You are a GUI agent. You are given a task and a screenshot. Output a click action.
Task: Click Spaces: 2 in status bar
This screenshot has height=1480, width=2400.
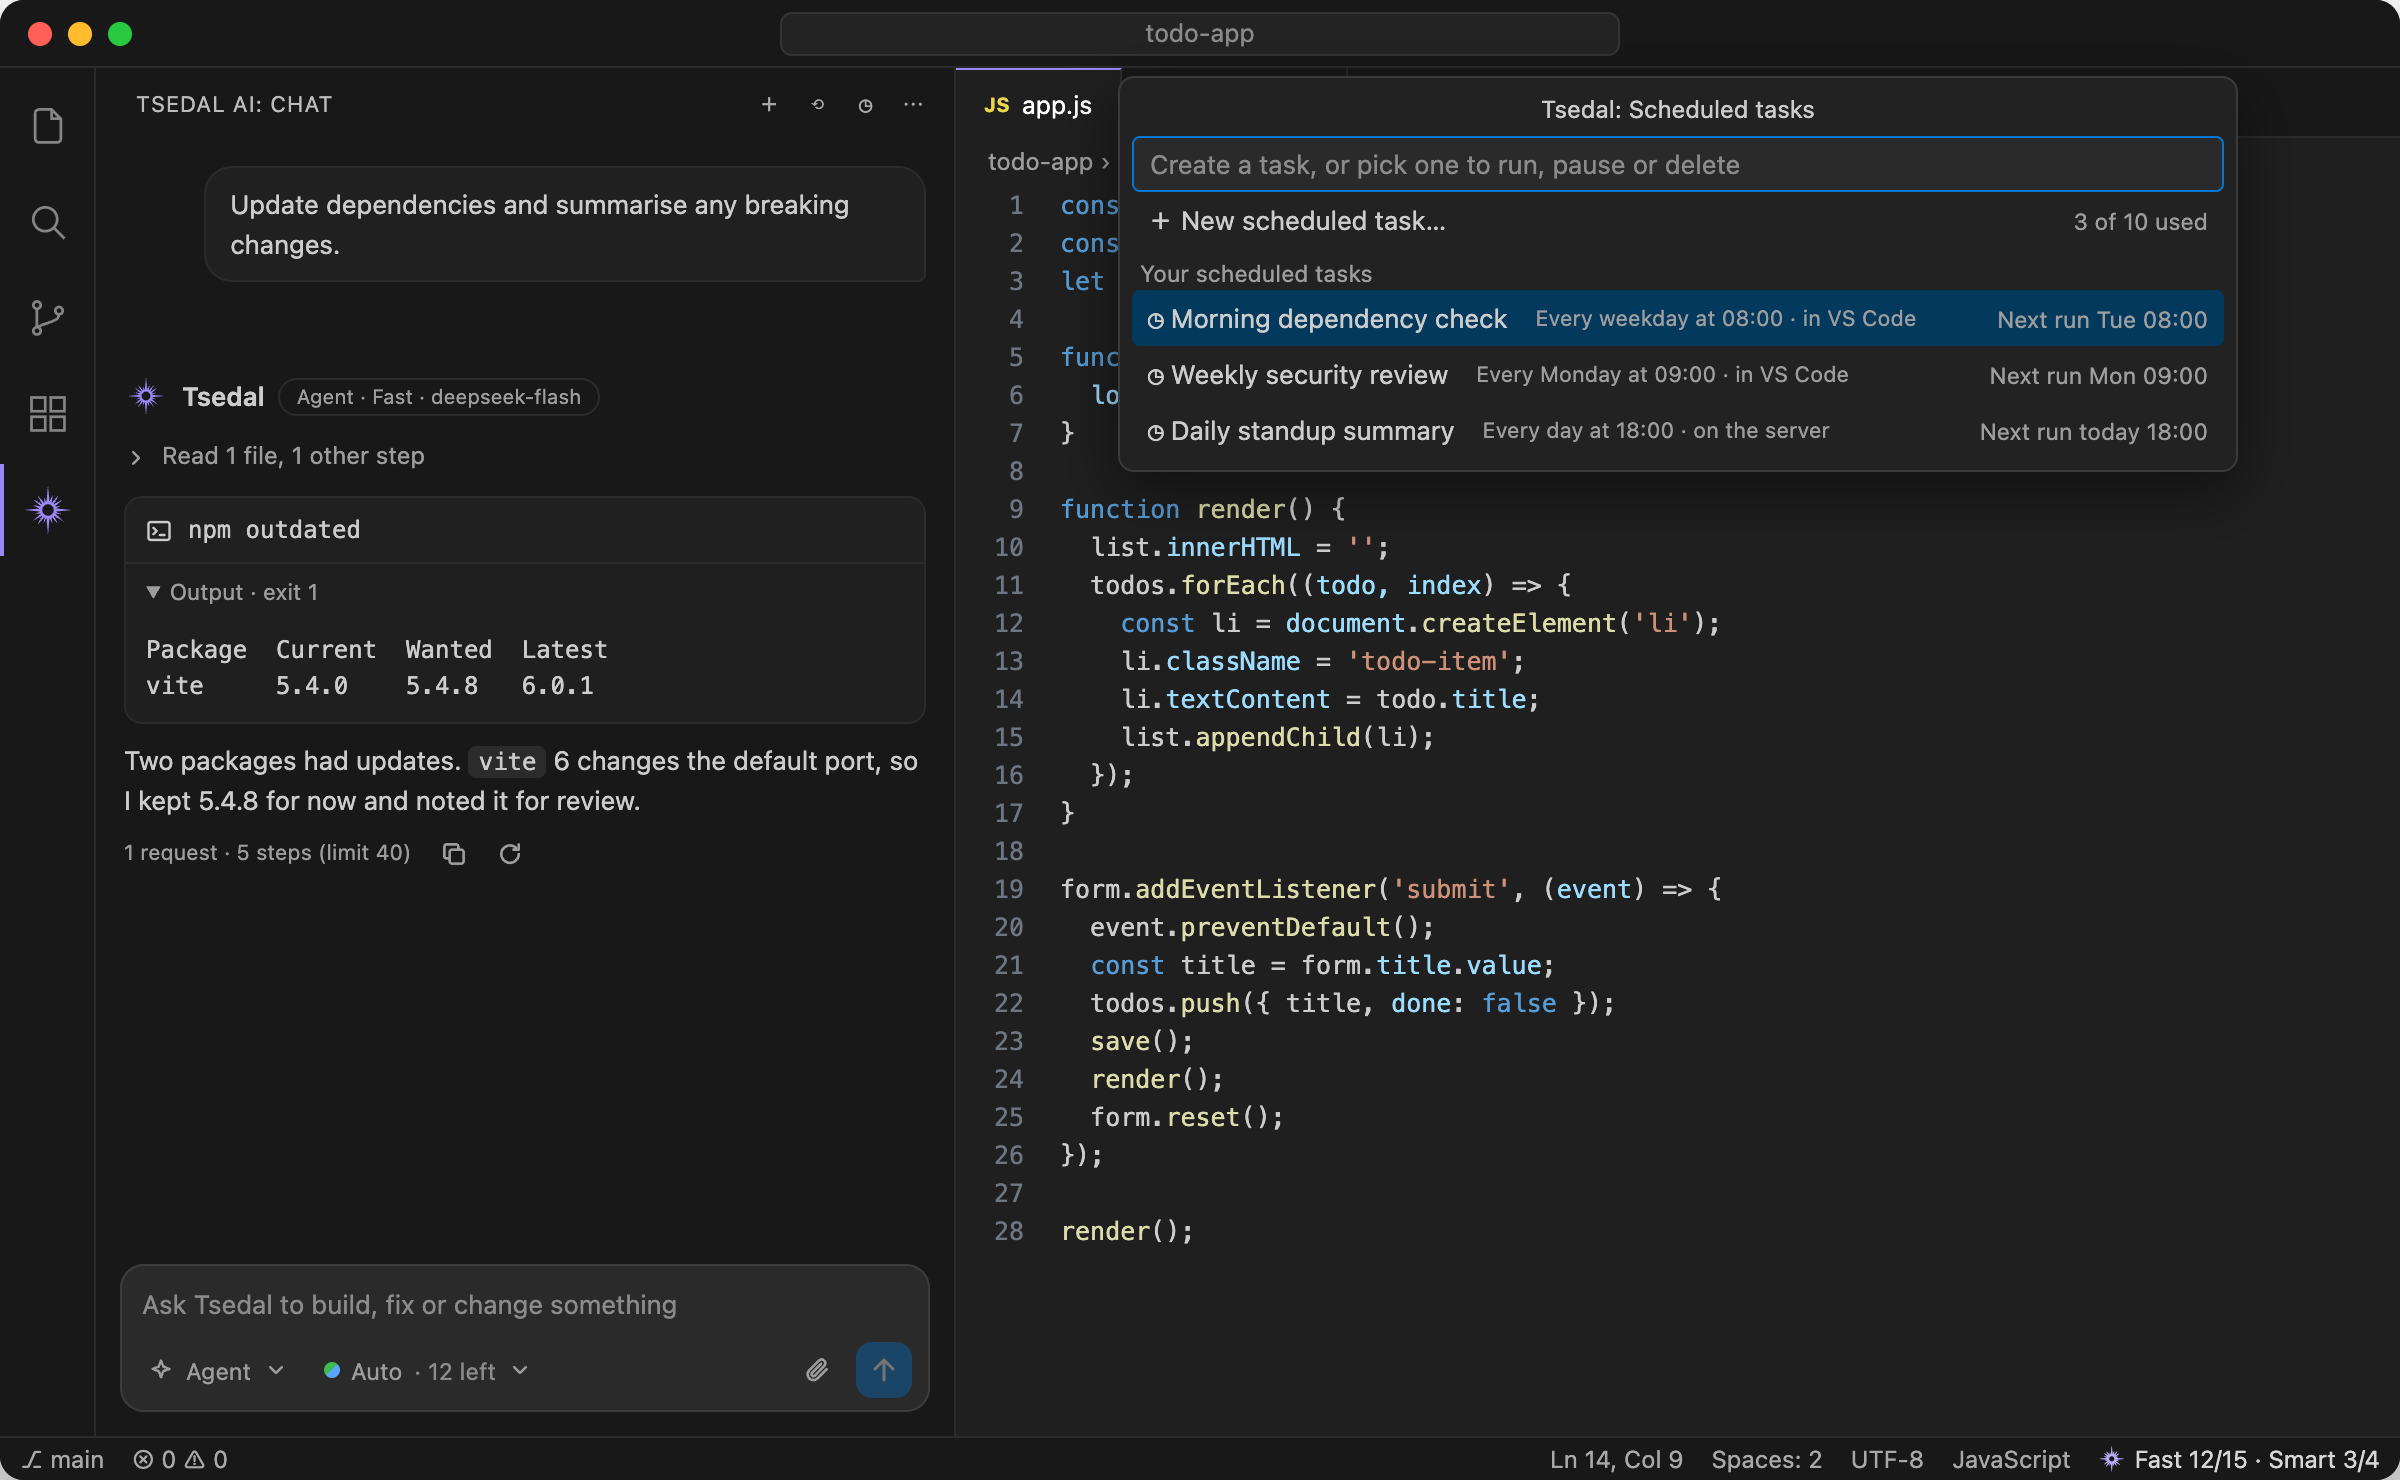click(x=1766, y=1460)
